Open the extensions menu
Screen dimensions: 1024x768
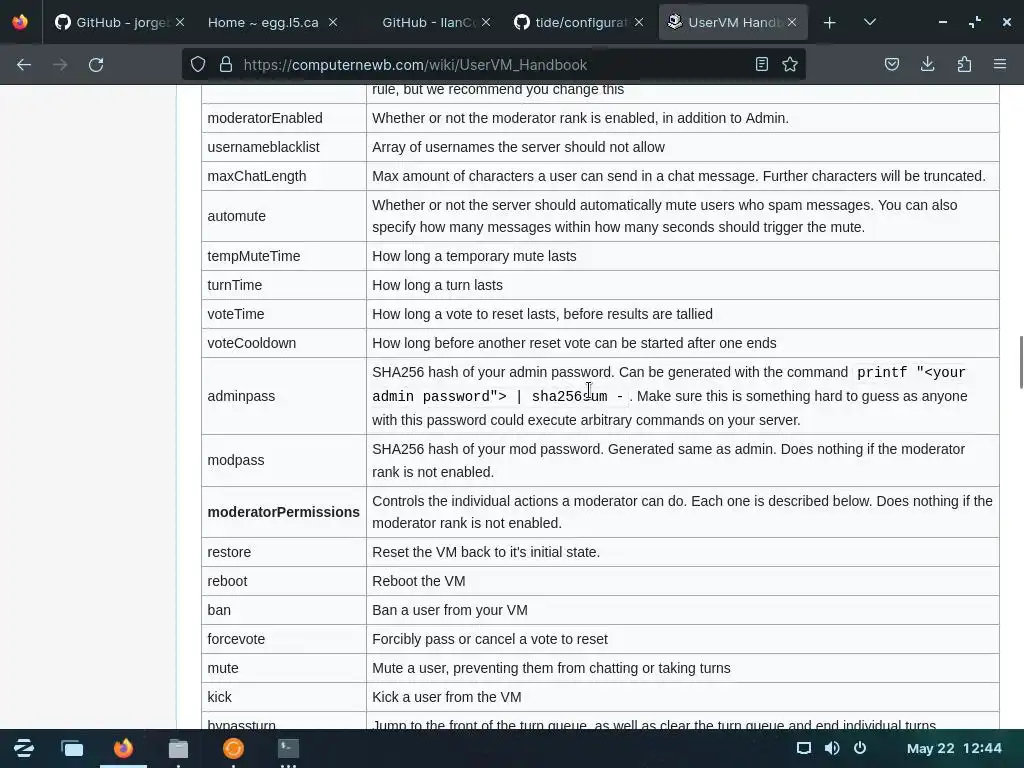964,64
